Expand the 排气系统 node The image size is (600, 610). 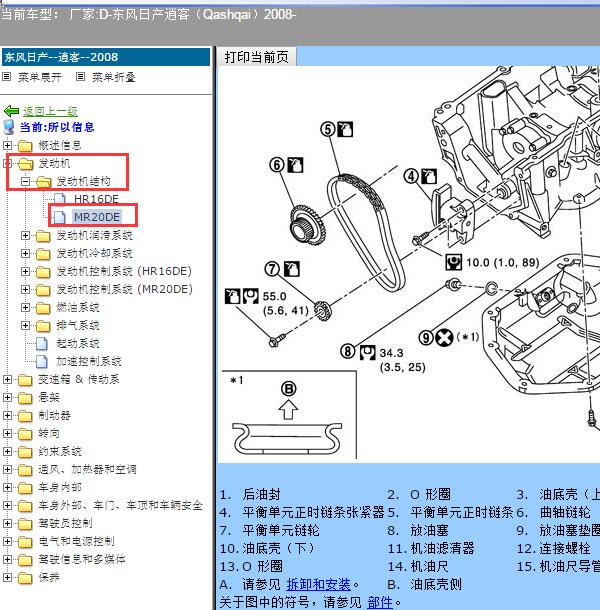(25, 325)
